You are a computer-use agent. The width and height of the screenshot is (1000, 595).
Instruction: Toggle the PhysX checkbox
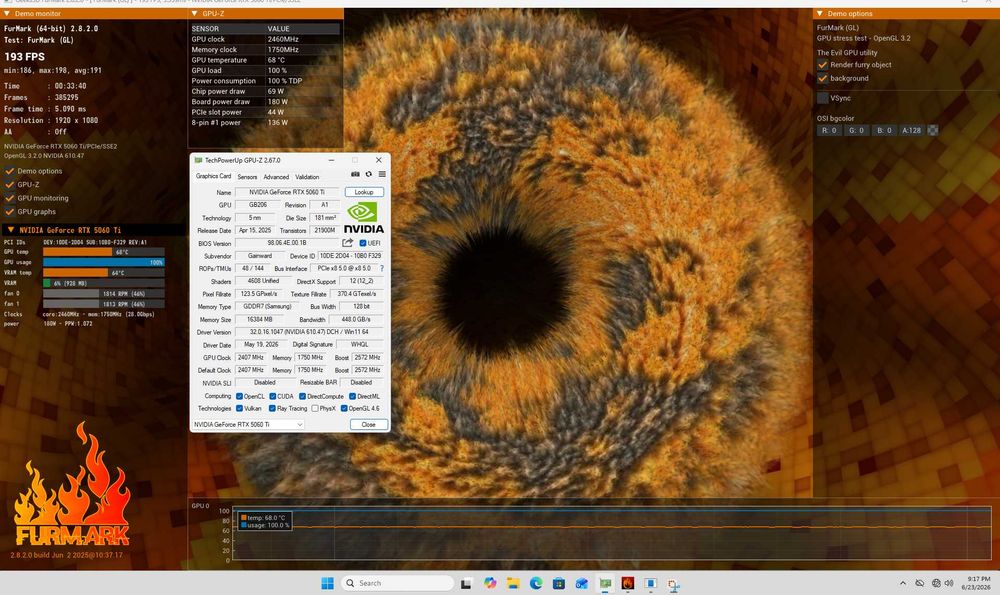pyautogui.click(x=314, y=408)
